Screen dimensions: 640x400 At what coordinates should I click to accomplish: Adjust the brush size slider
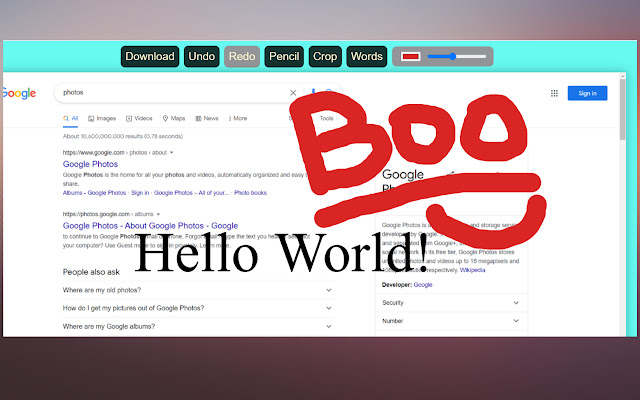[457, 56]
